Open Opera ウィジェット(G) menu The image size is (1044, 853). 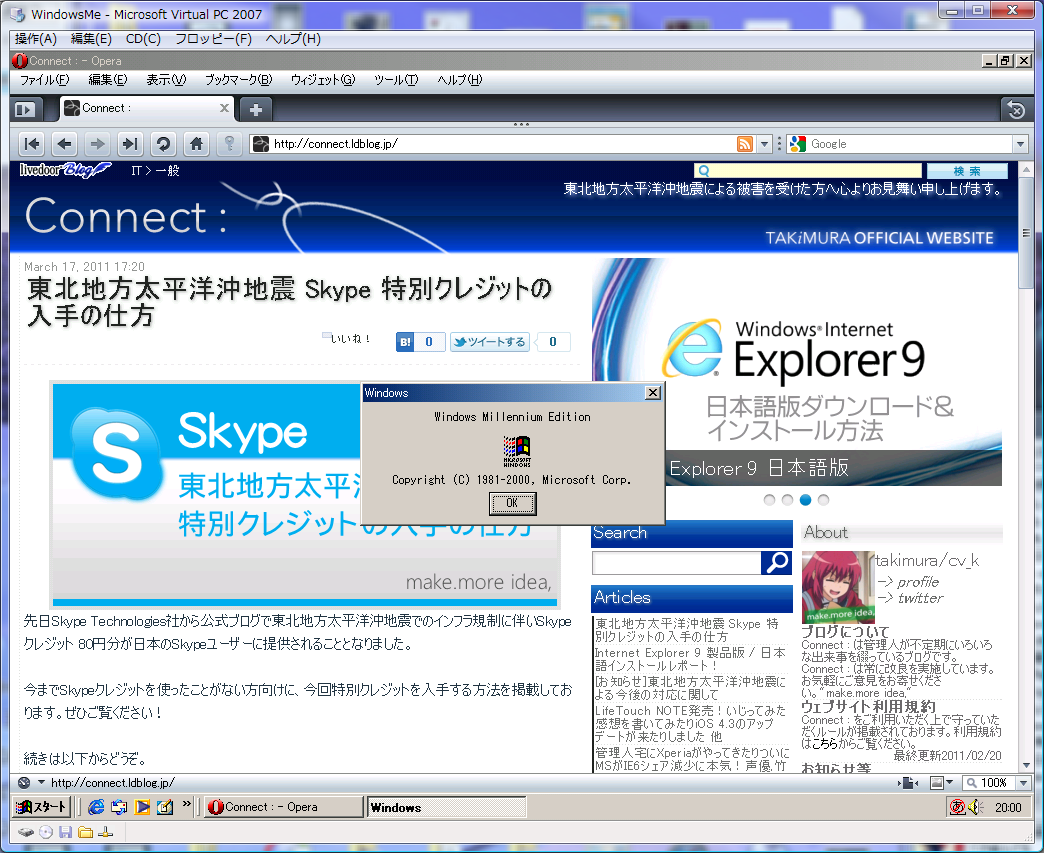pyautogui.click(x=323, y=80)
